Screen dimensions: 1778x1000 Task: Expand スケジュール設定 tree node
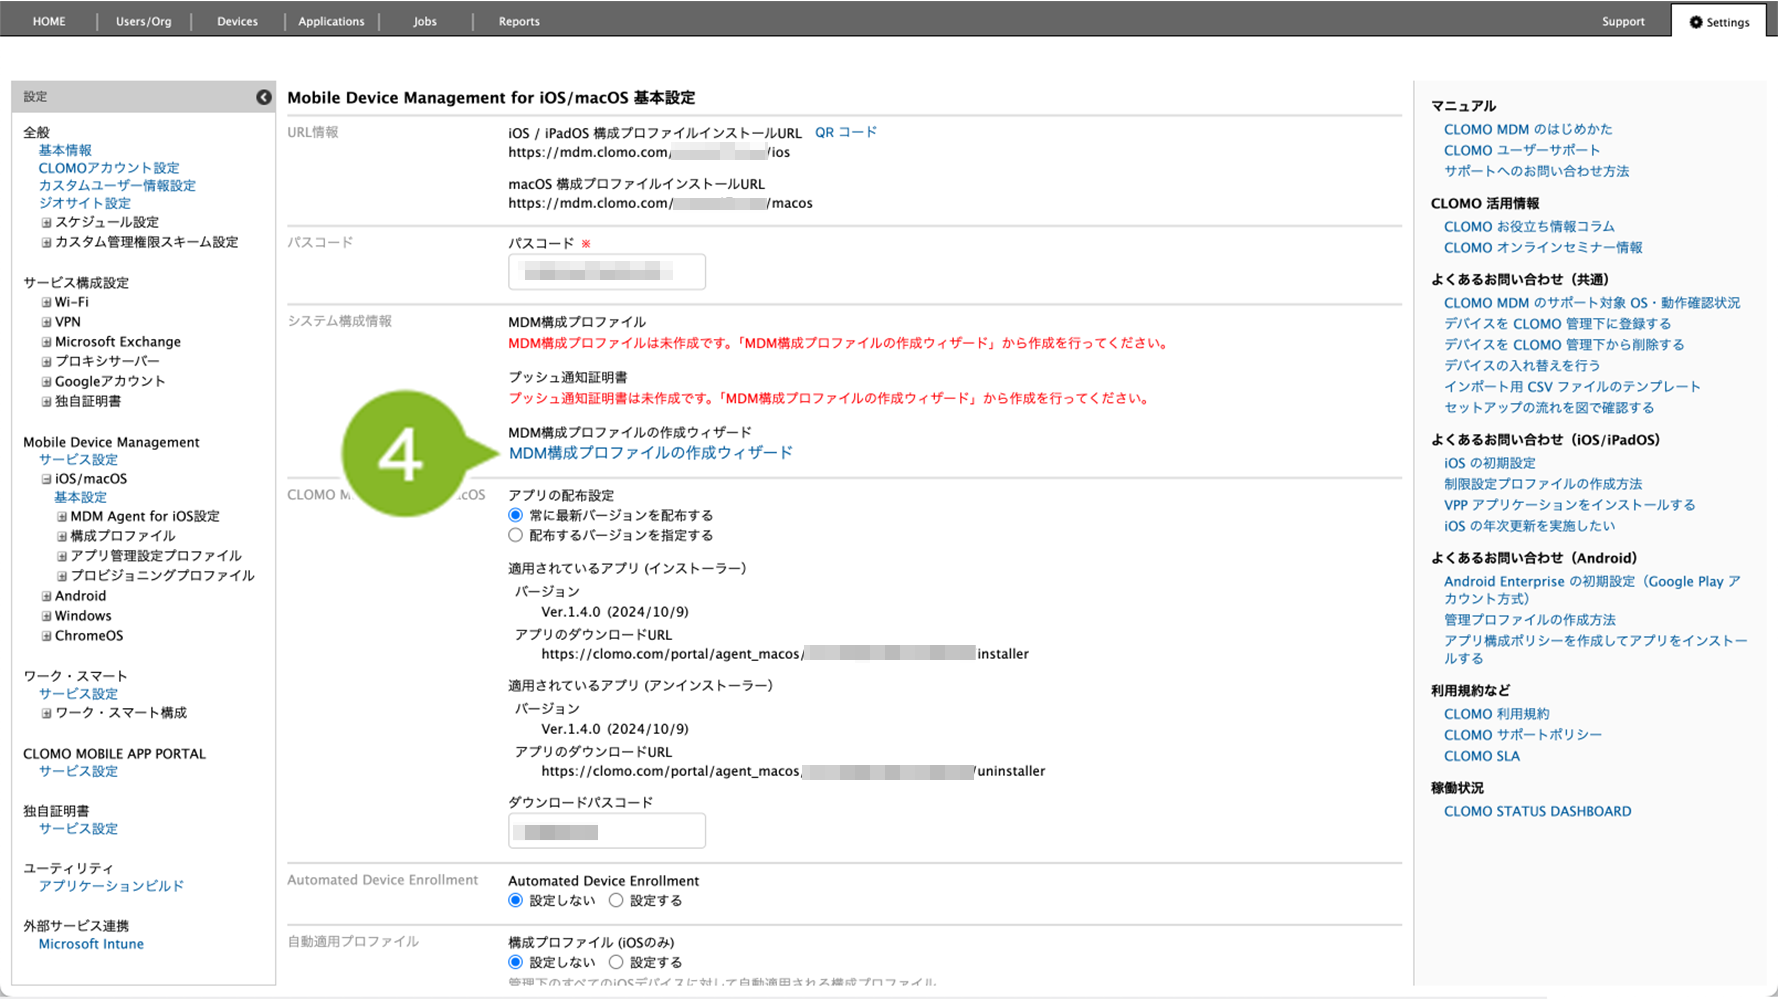pyautogui.click(x=46, y=222)
